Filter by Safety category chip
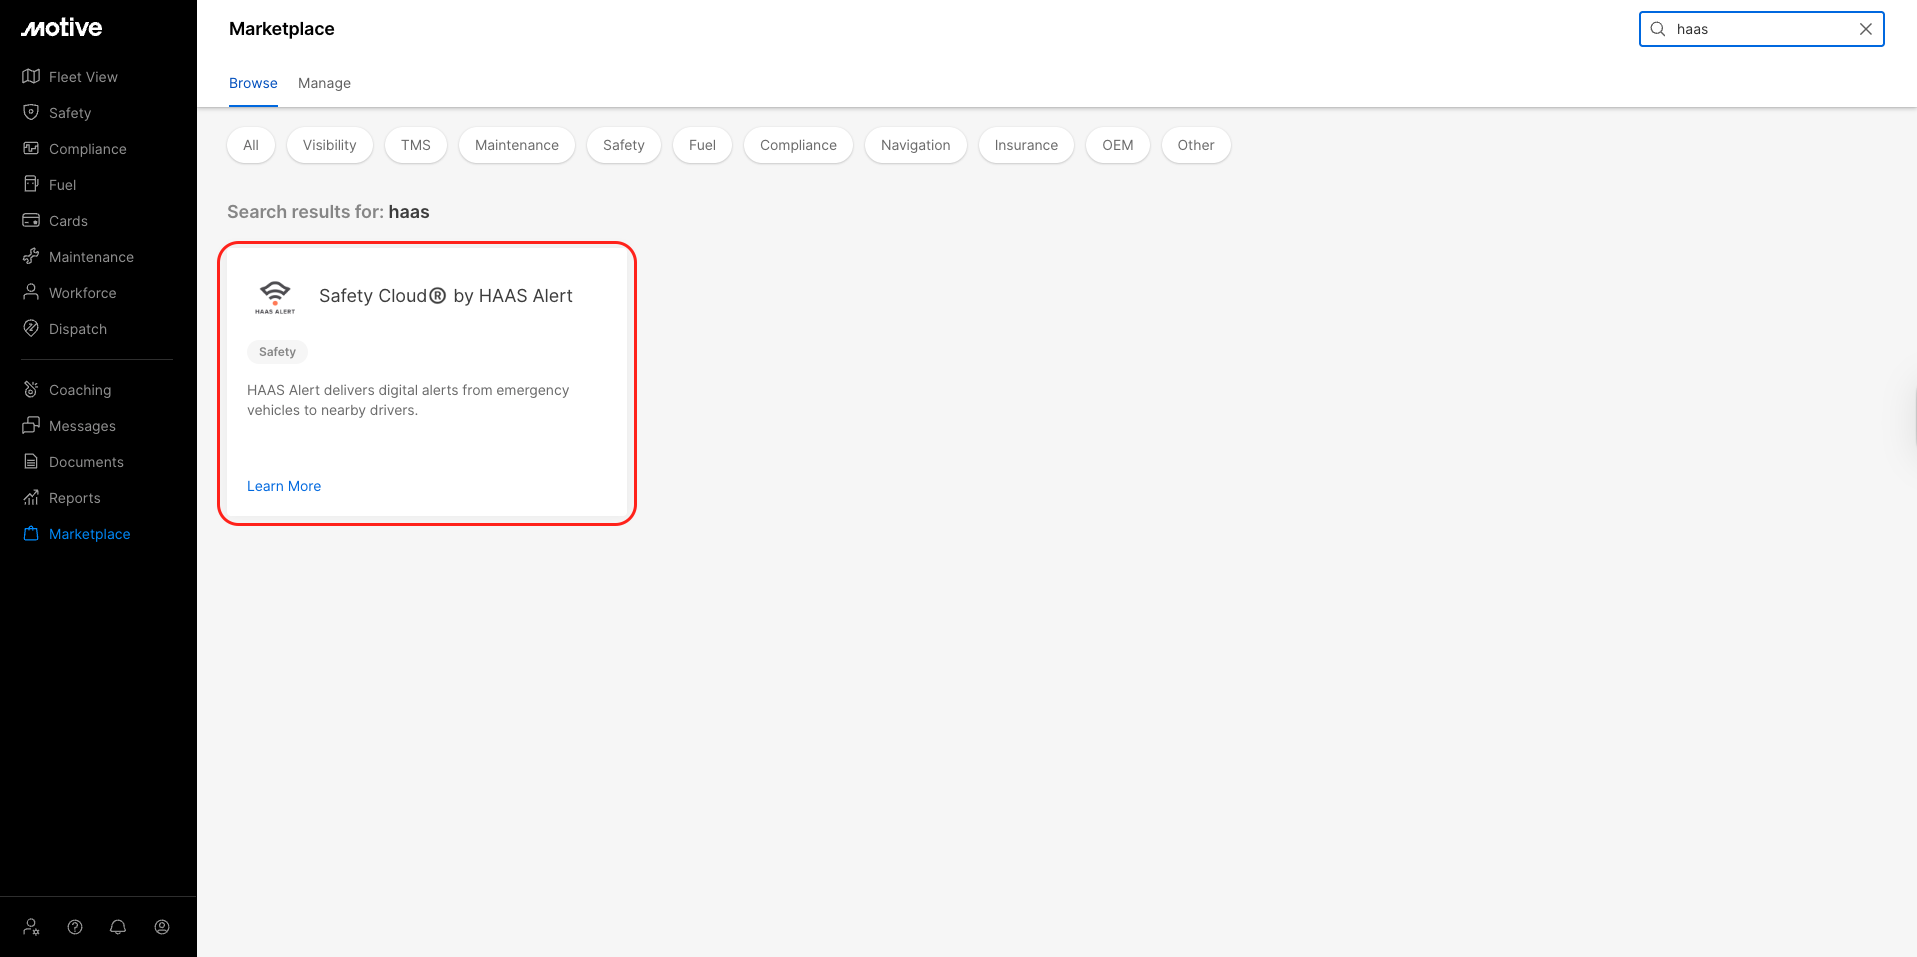Screen dimensions: 1917x957 coord(624,145)
